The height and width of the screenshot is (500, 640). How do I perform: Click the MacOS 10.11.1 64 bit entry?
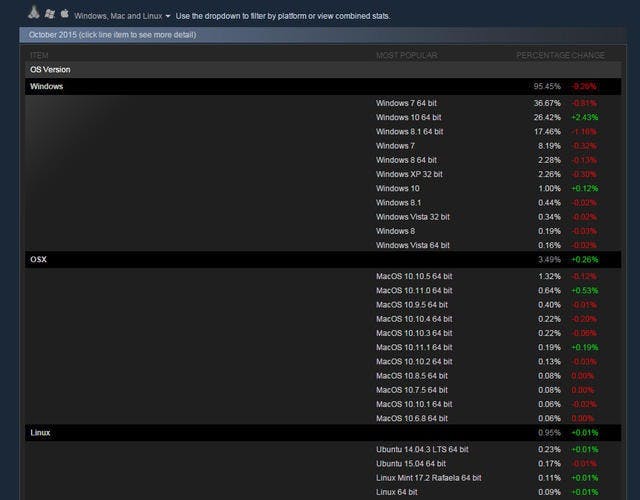tap(414, 347)
